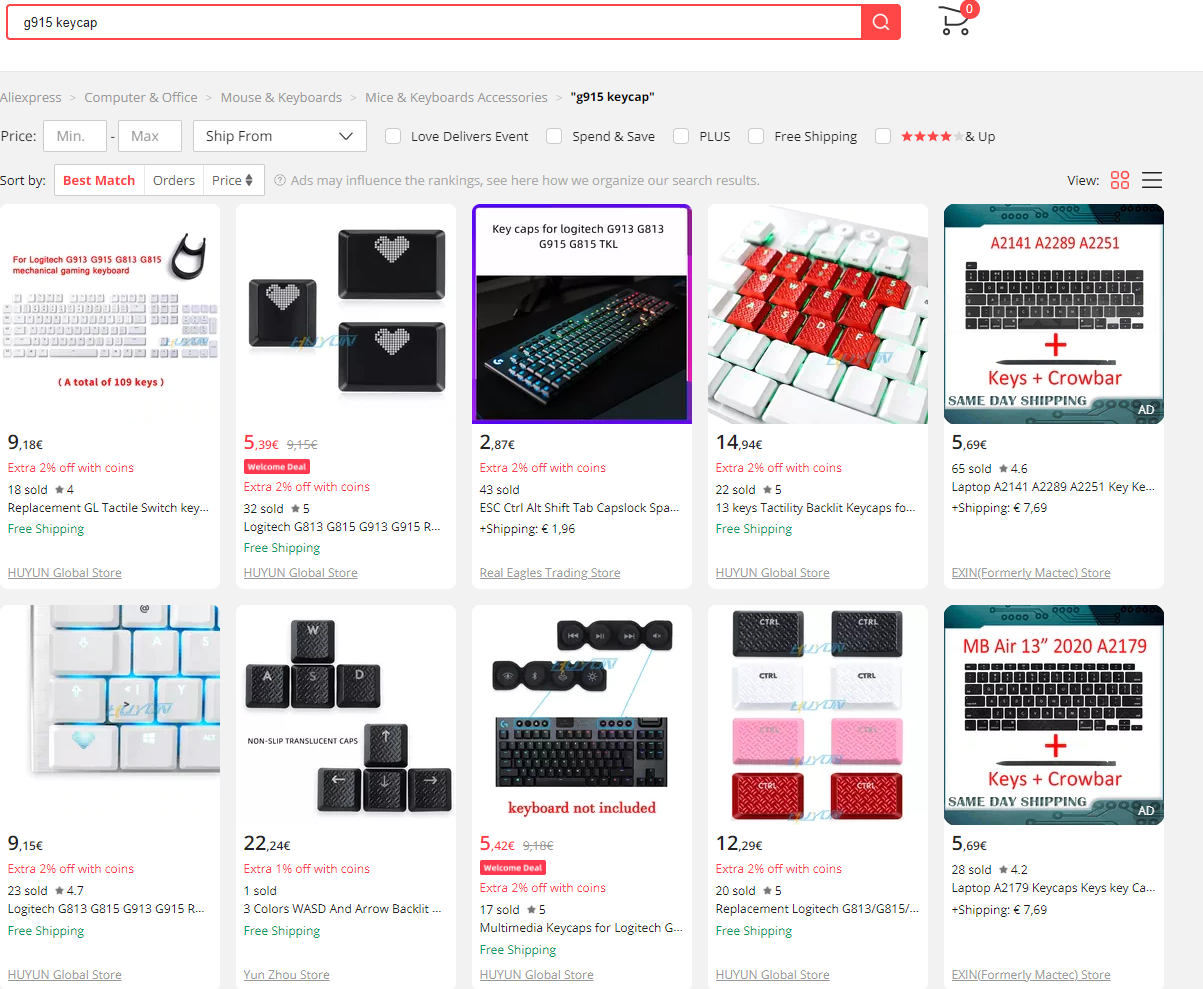Viewport: 1203px width, 989px height.
Task: Visit HUYUN Global Store under 9,18€ item
Action: (65, 573)
